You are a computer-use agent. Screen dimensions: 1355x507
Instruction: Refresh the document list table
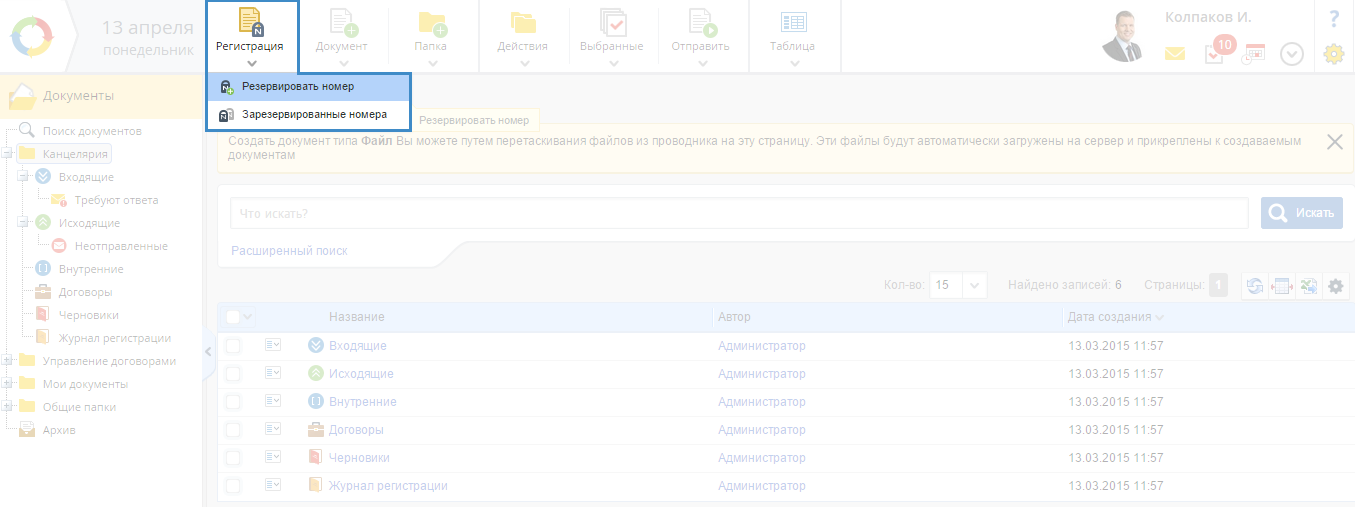point(1254,286)
